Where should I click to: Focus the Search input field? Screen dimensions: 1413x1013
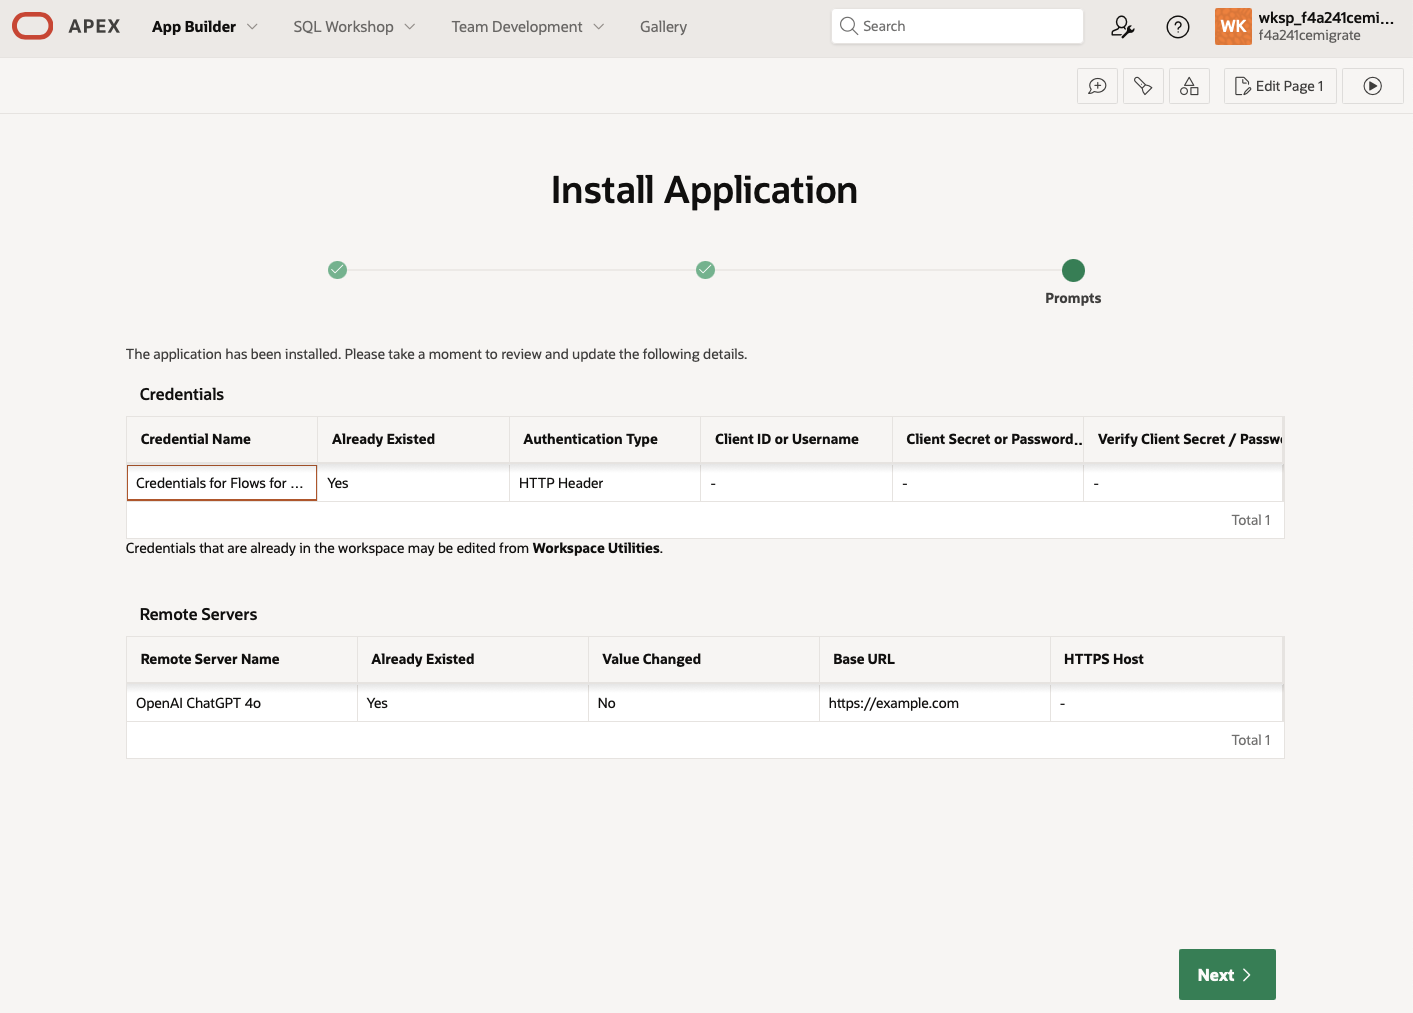click(x=957, y=26)
